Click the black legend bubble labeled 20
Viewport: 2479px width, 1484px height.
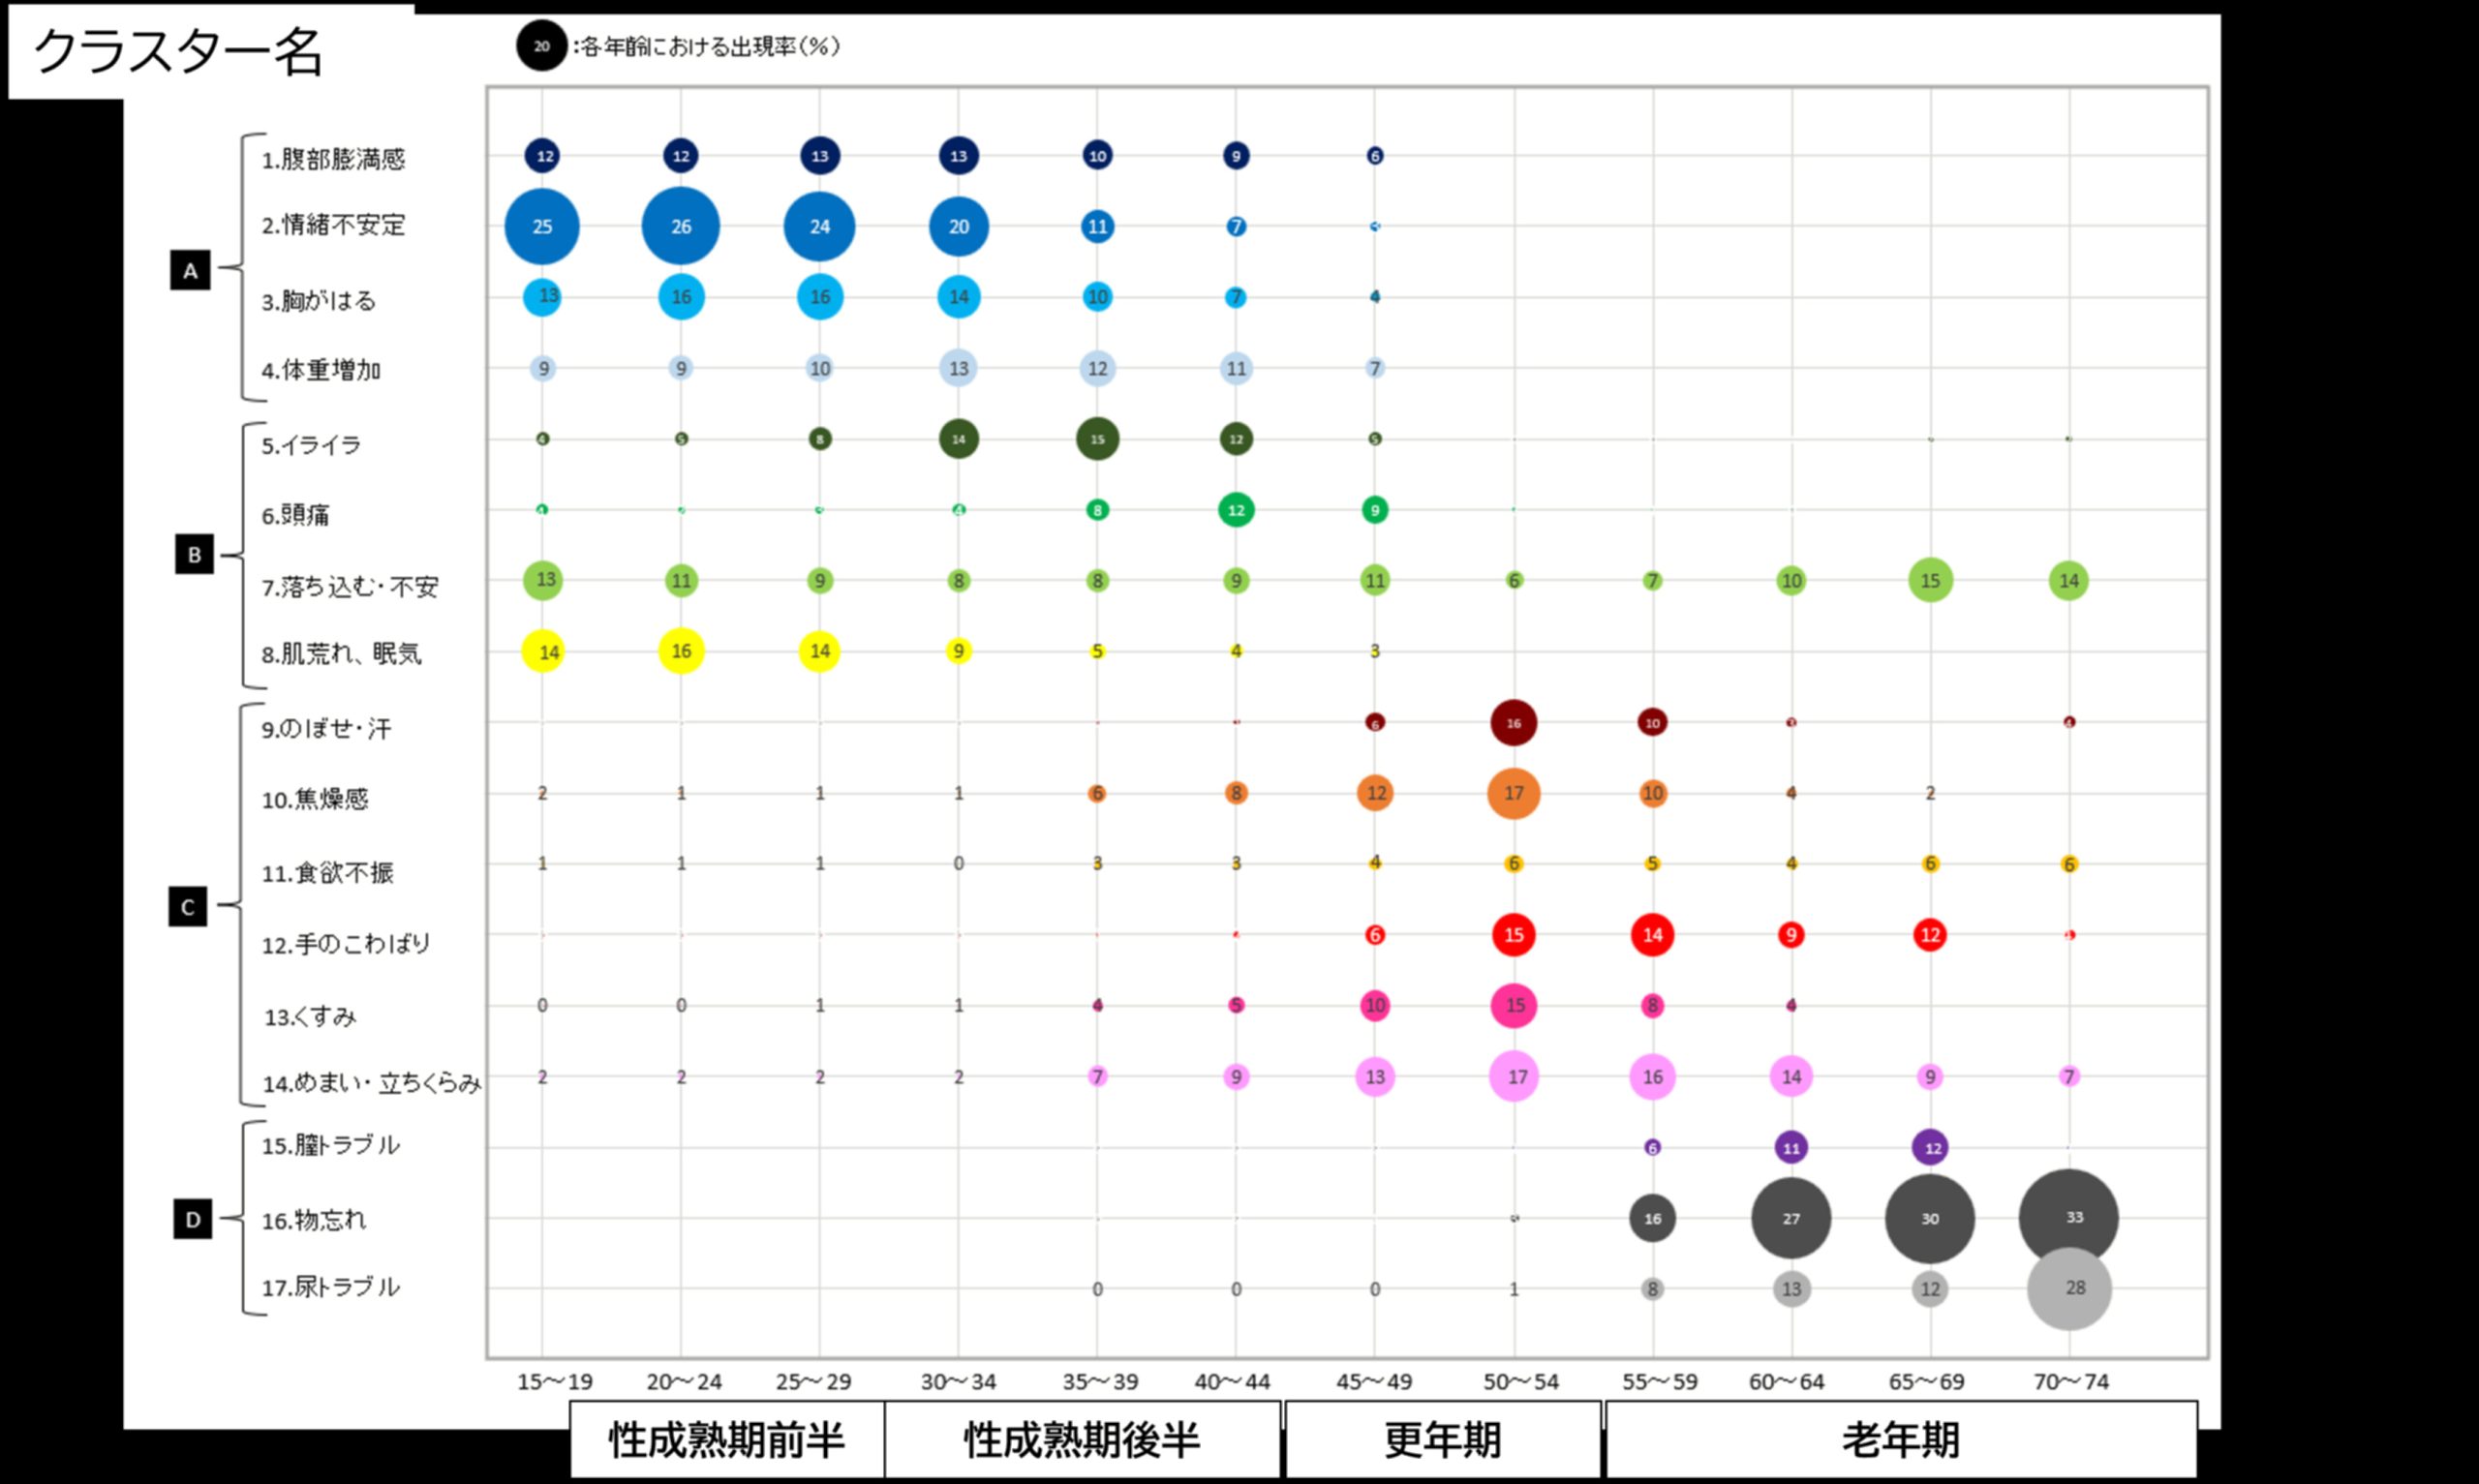click(x=541, y=46)
